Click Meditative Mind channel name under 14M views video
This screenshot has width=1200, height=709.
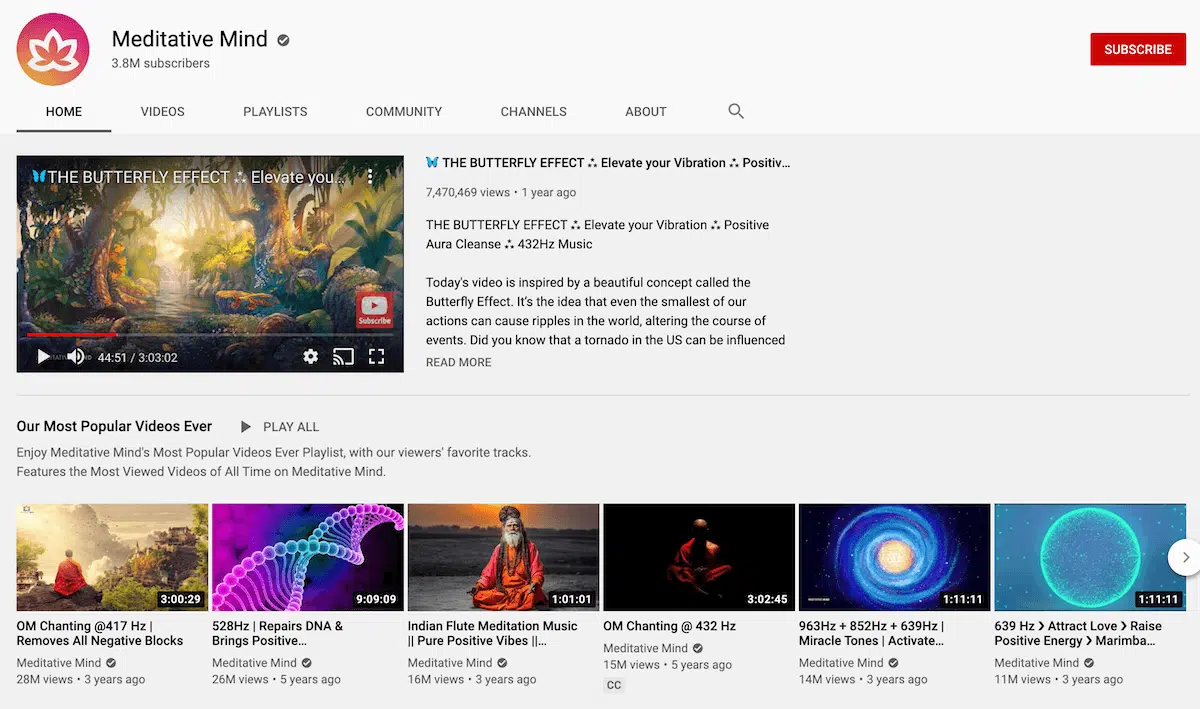click(x=841, y=662)
